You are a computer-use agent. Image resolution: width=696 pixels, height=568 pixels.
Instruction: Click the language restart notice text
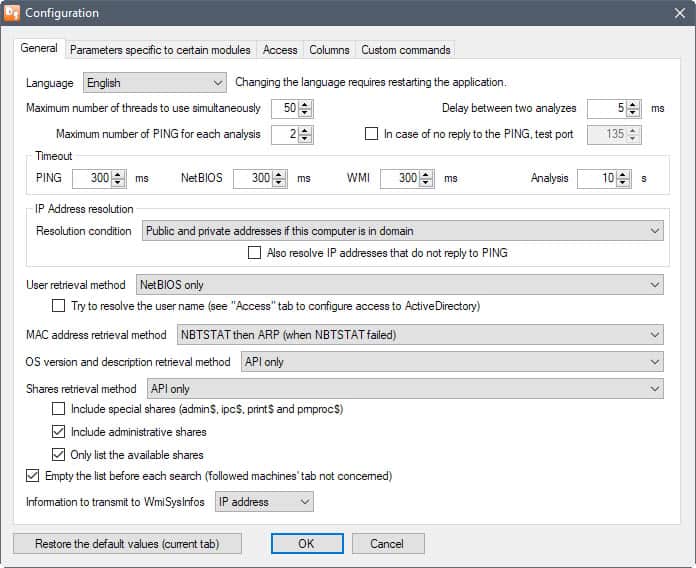click(371, 82)
